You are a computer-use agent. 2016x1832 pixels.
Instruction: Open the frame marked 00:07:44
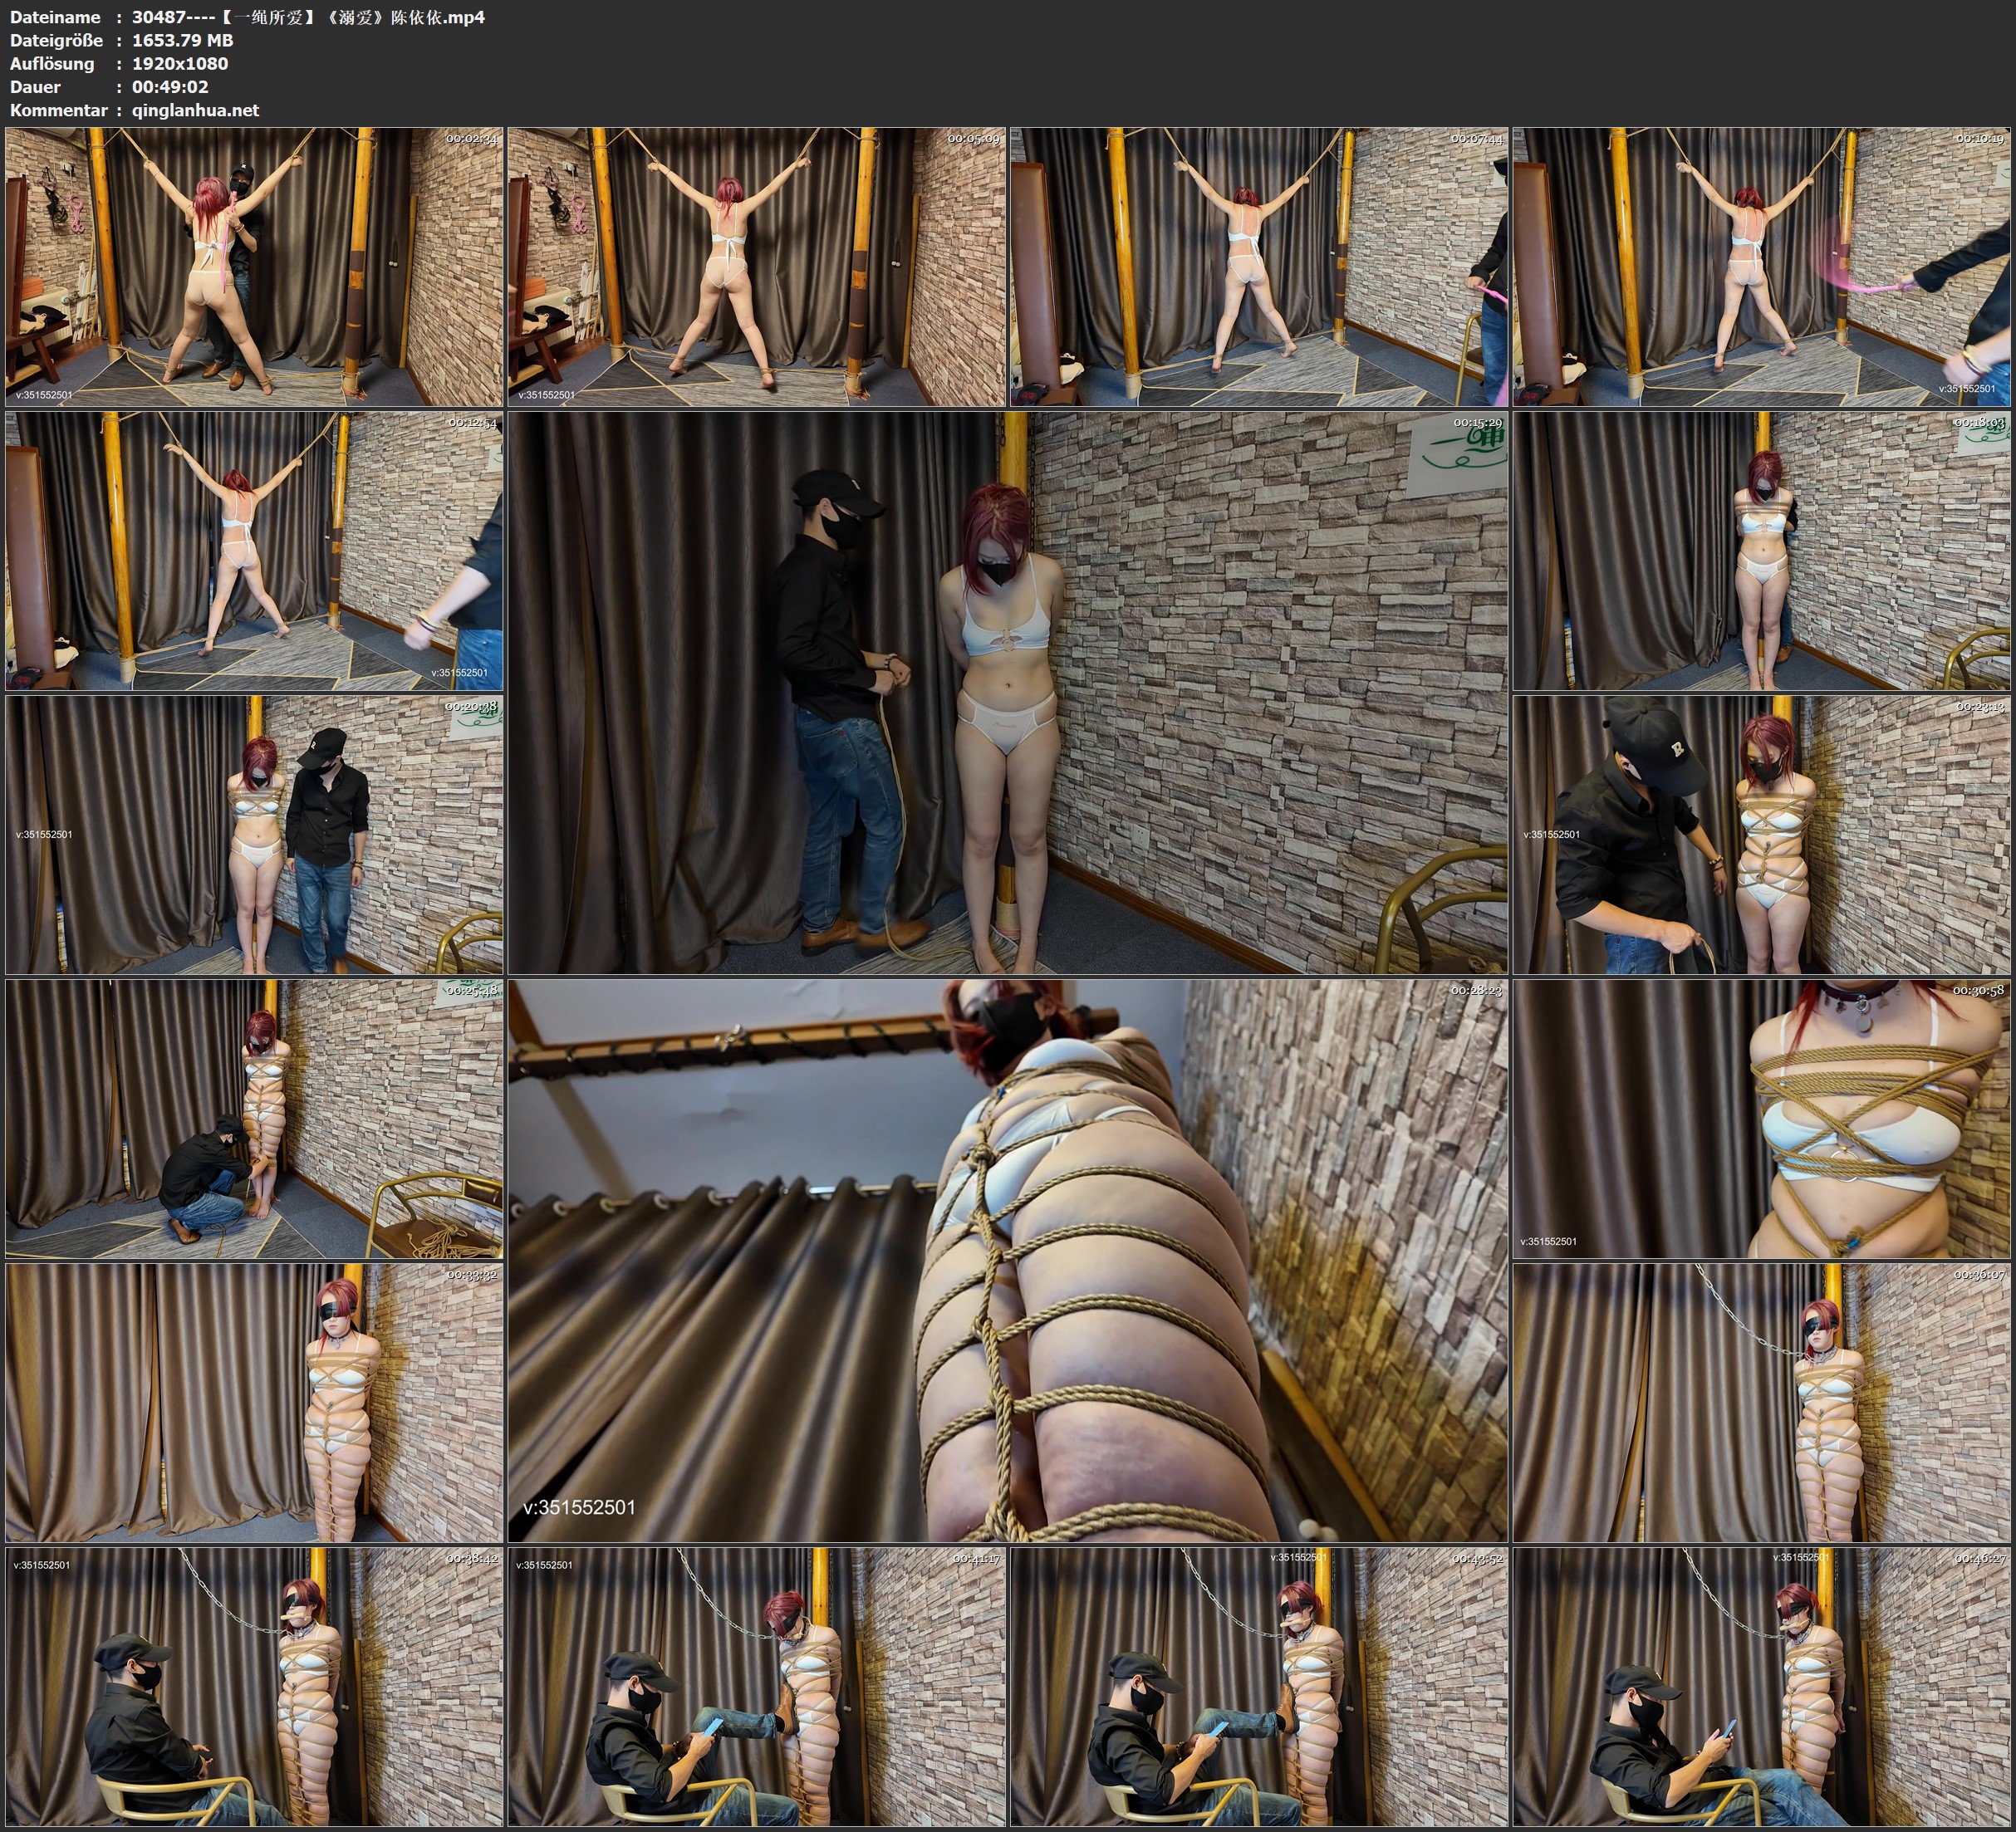click(1258, 266)
